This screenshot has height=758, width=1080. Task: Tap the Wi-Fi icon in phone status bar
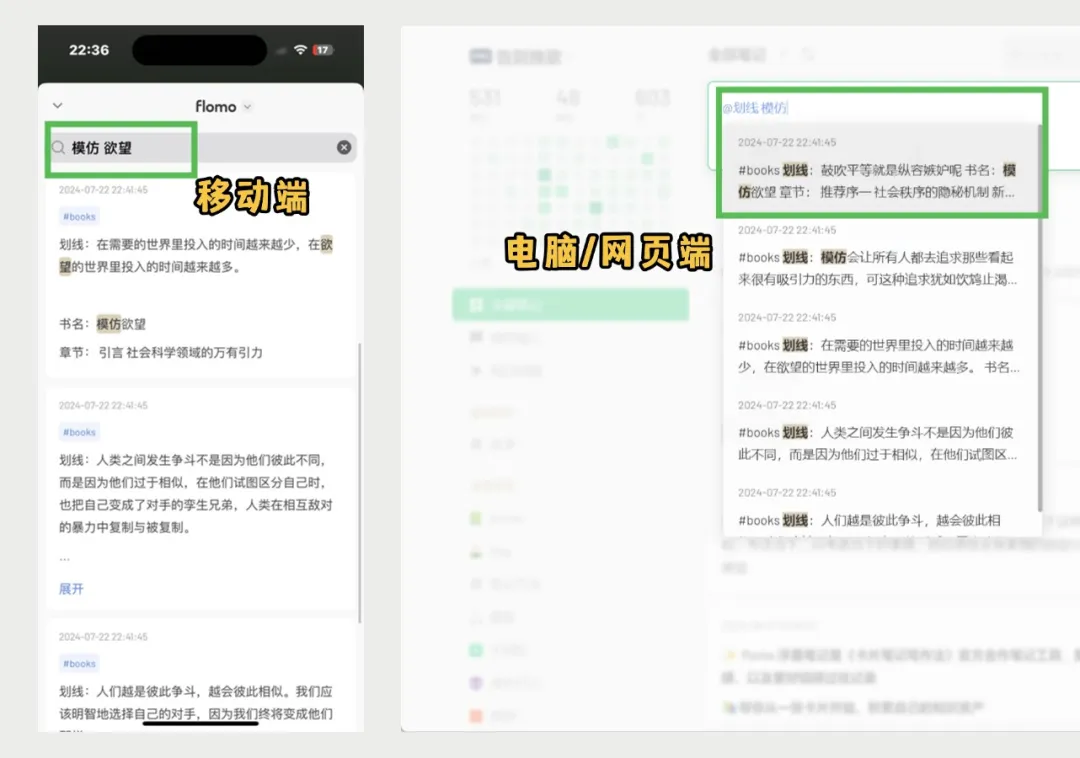tap(300, 50)
